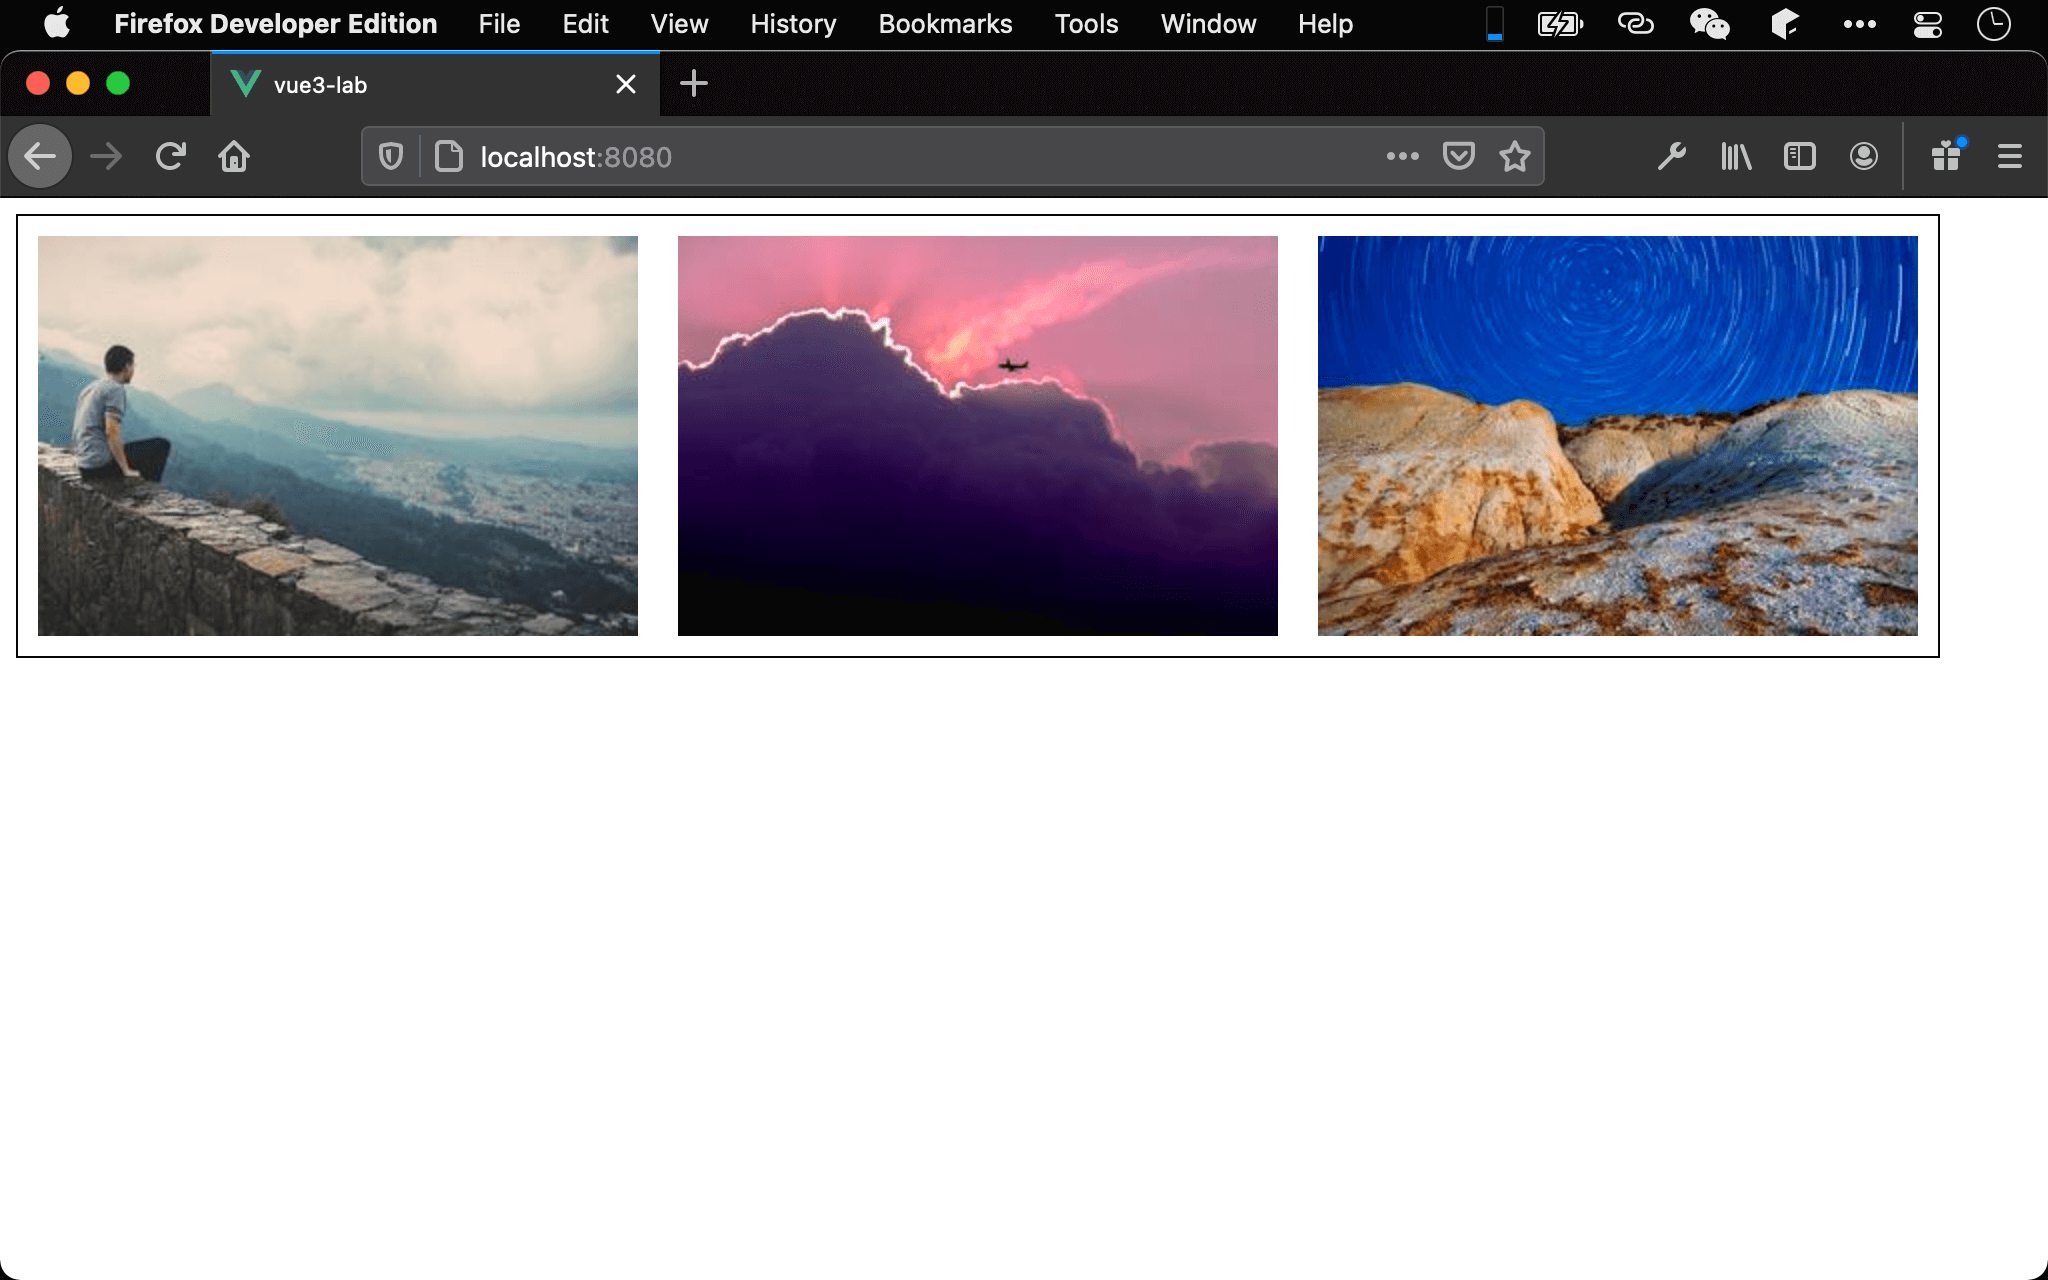
Task: Open the hamburger application menu
Action: coord(2010,157)
